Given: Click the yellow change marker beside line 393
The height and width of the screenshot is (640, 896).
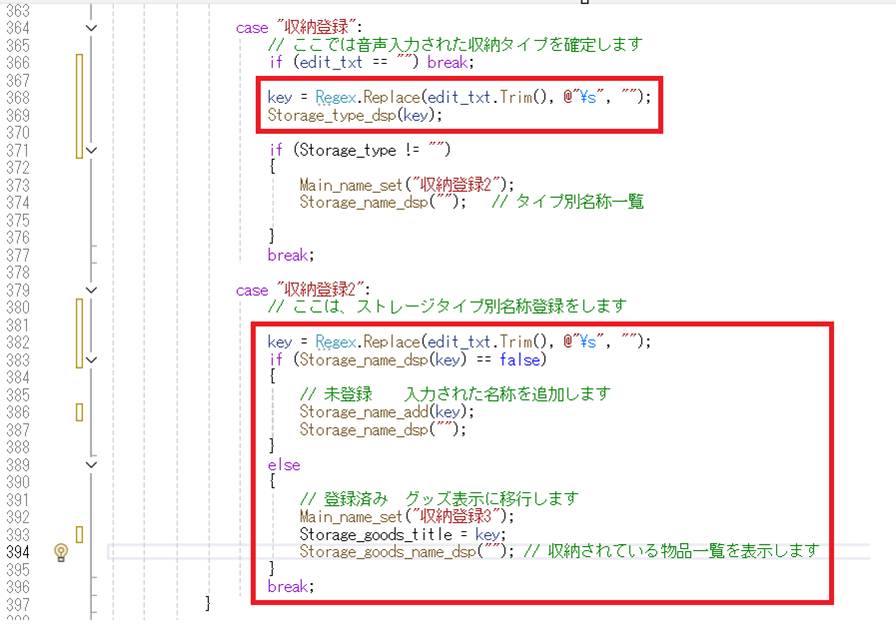Looking at the screenshot, I should click(80, 534).
